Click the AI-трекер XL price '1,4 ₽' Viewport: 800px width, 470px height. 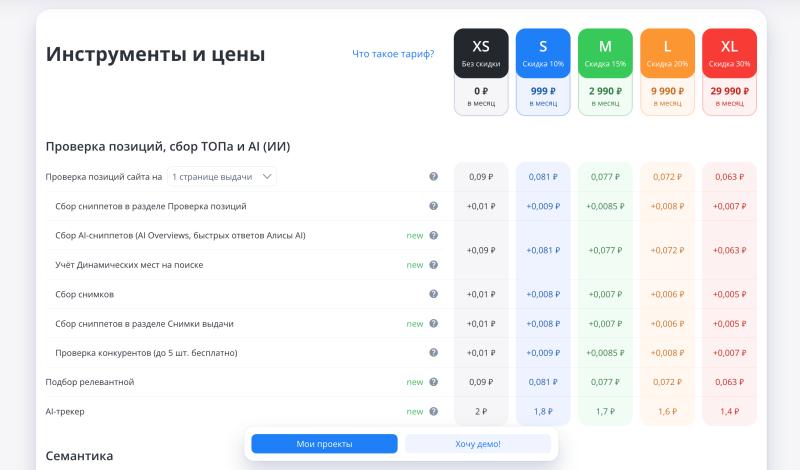729,411
